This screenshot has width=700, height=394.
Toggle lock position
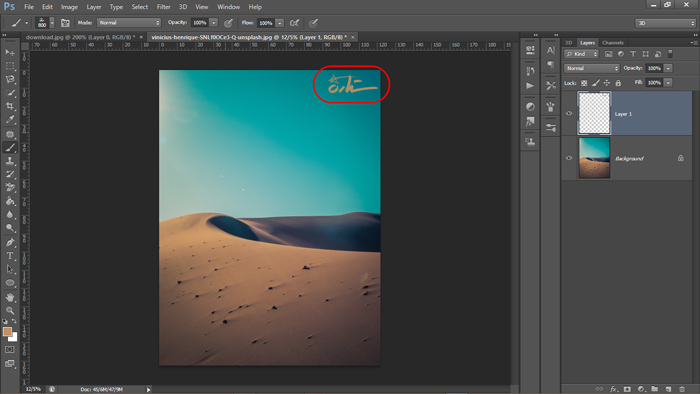pyautogui.click(x=607, y=83)
